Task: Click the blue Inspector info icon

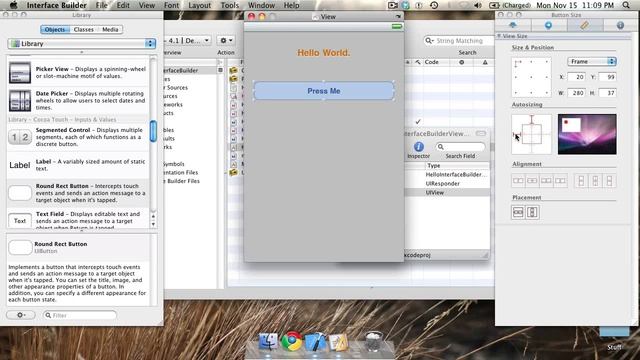Action: click(x=419, y=147)
